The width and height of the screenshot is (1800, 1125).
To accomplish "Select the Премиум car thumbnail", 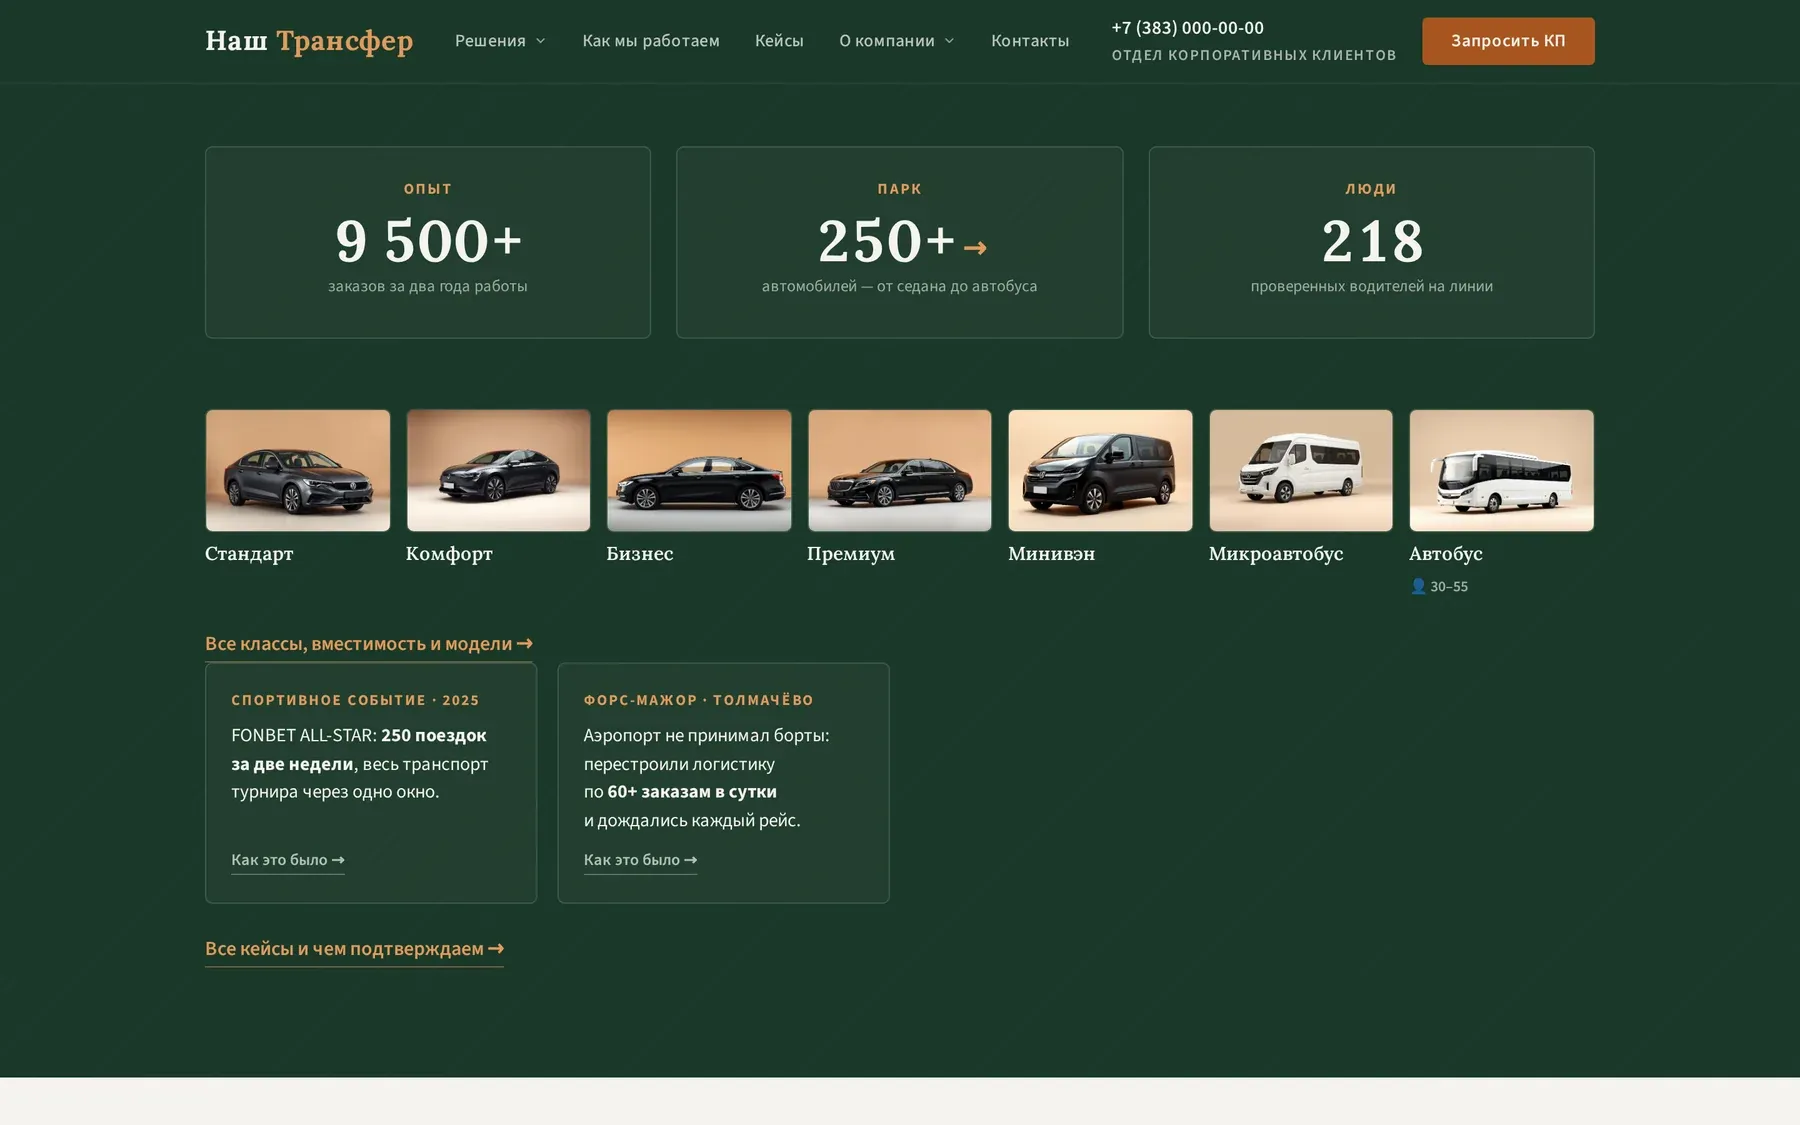I will [x=900, y=470].
